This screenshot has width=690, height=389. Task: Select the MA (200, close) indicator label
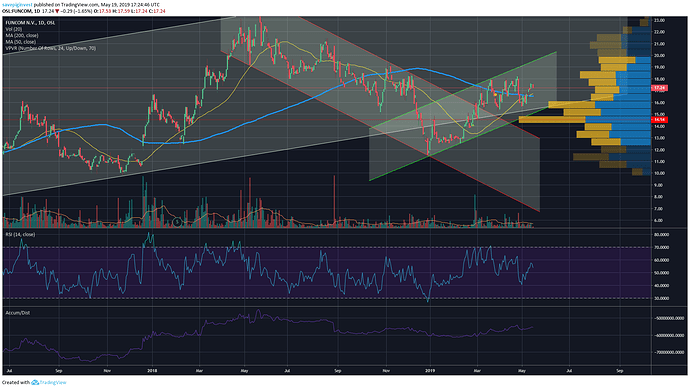click(22, 35)
